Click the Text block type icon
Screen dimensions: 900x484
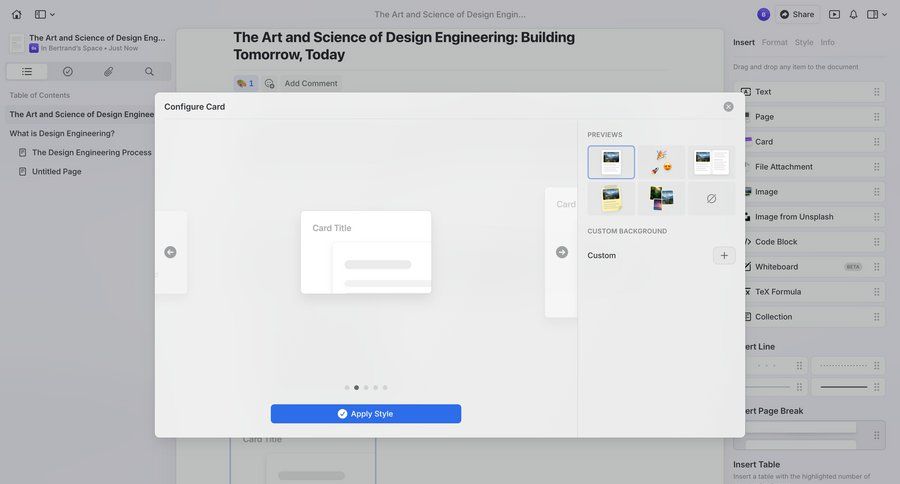coord(746,92)
